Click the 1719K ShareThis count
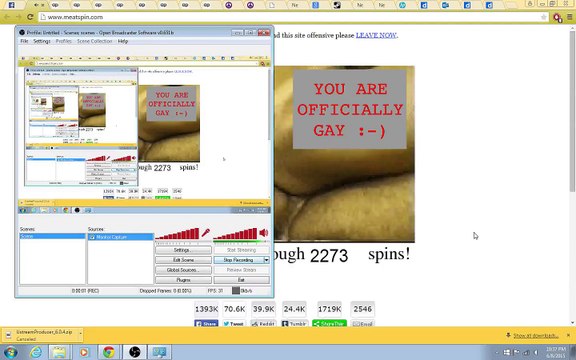The width and height of the screenshot is (576, 360). click(x=330, y=309)
